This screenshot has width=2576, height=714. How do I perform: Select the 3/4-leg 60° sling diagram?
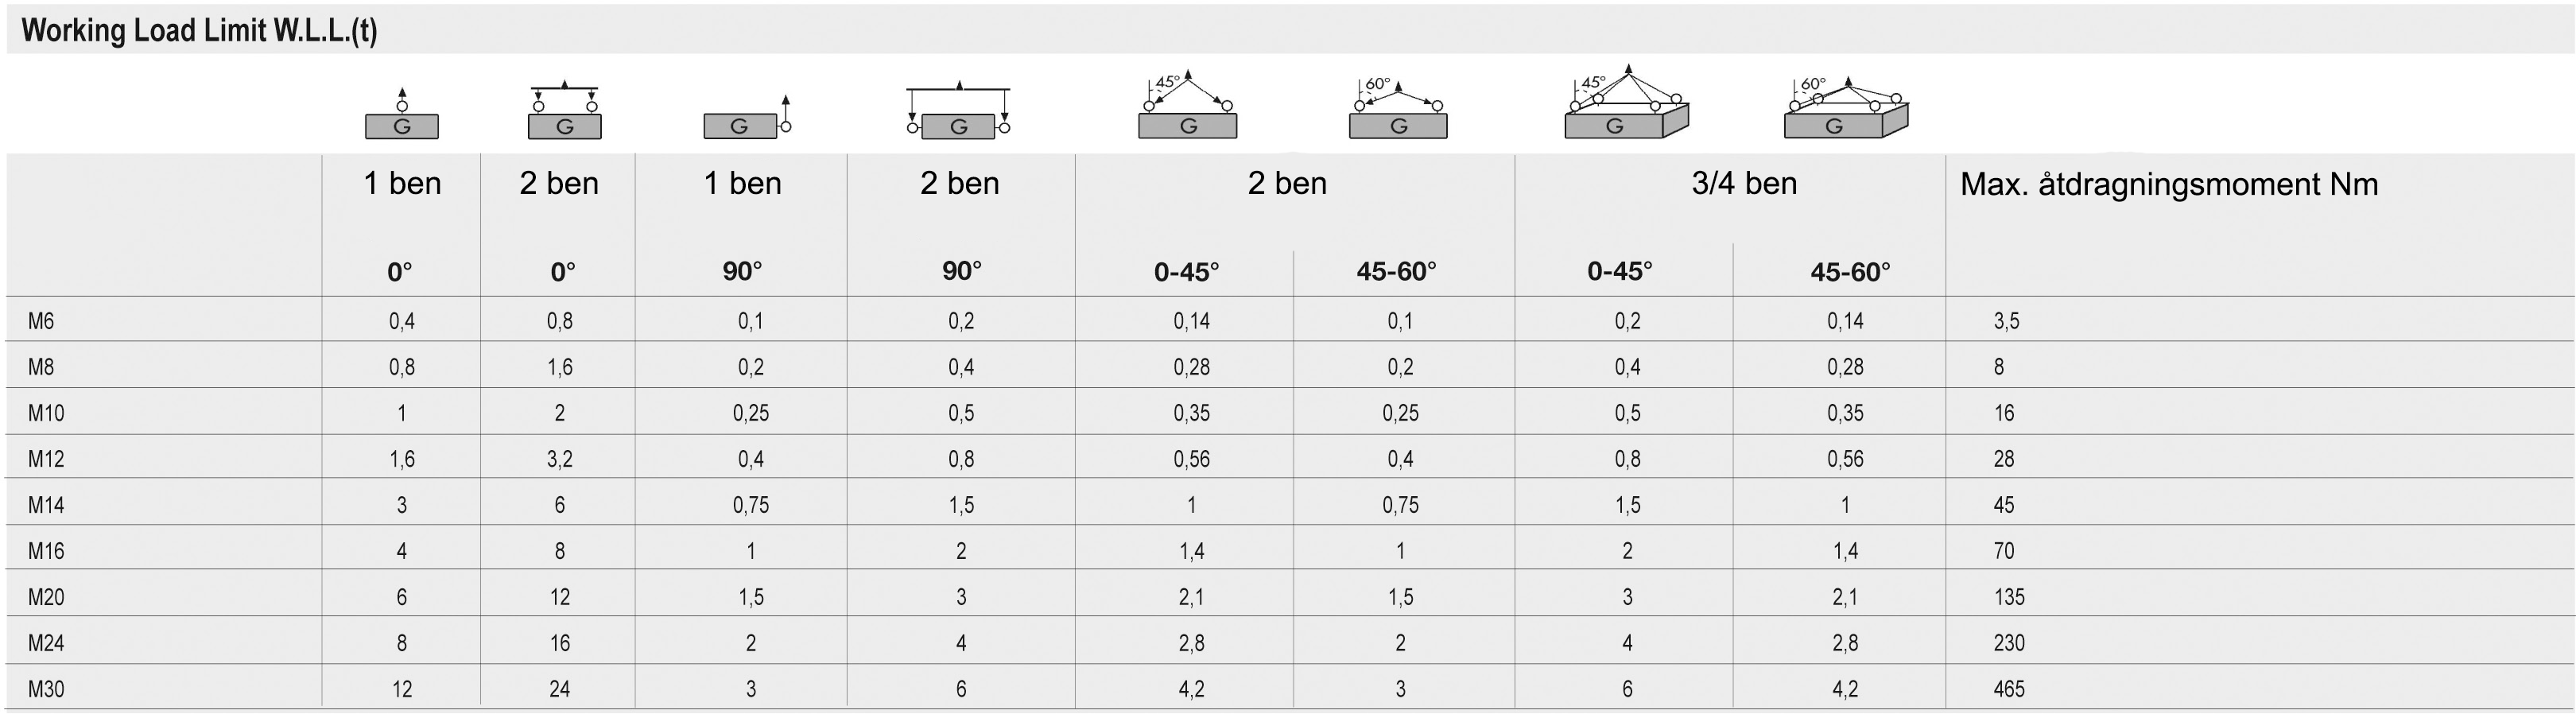click(1846, 106)
